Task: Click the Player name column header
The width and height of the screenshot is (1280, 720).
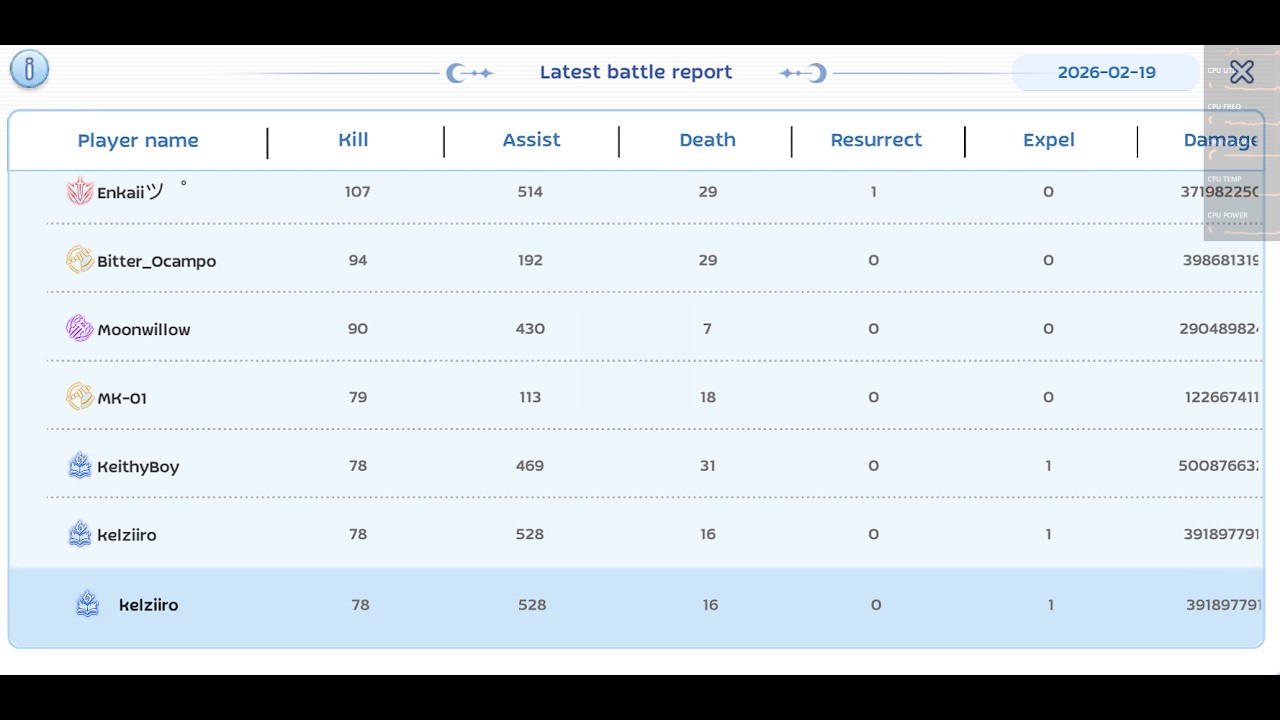Action: click(138, 141)
